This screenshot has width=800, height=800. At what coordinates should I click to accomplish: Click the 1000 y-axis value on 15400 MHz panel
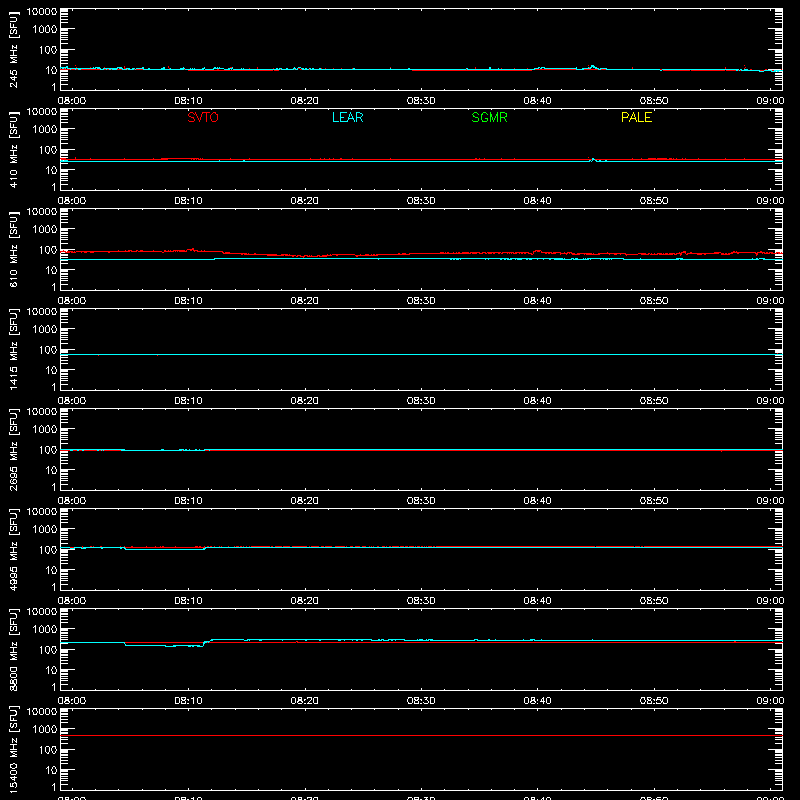point(45,730)
